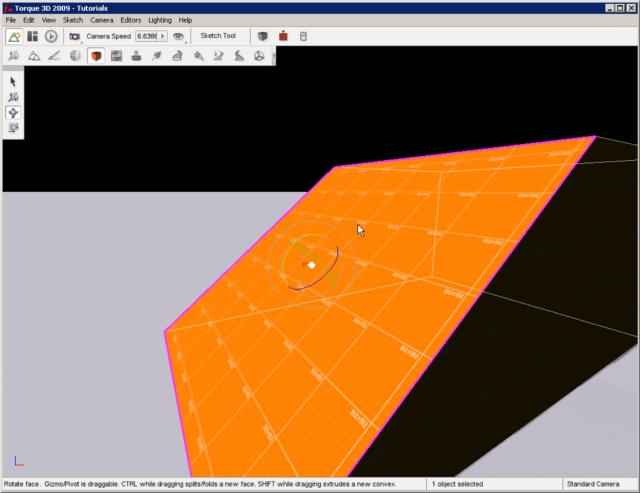Expand the second toolbar overflow handle

tap(275, 56)
